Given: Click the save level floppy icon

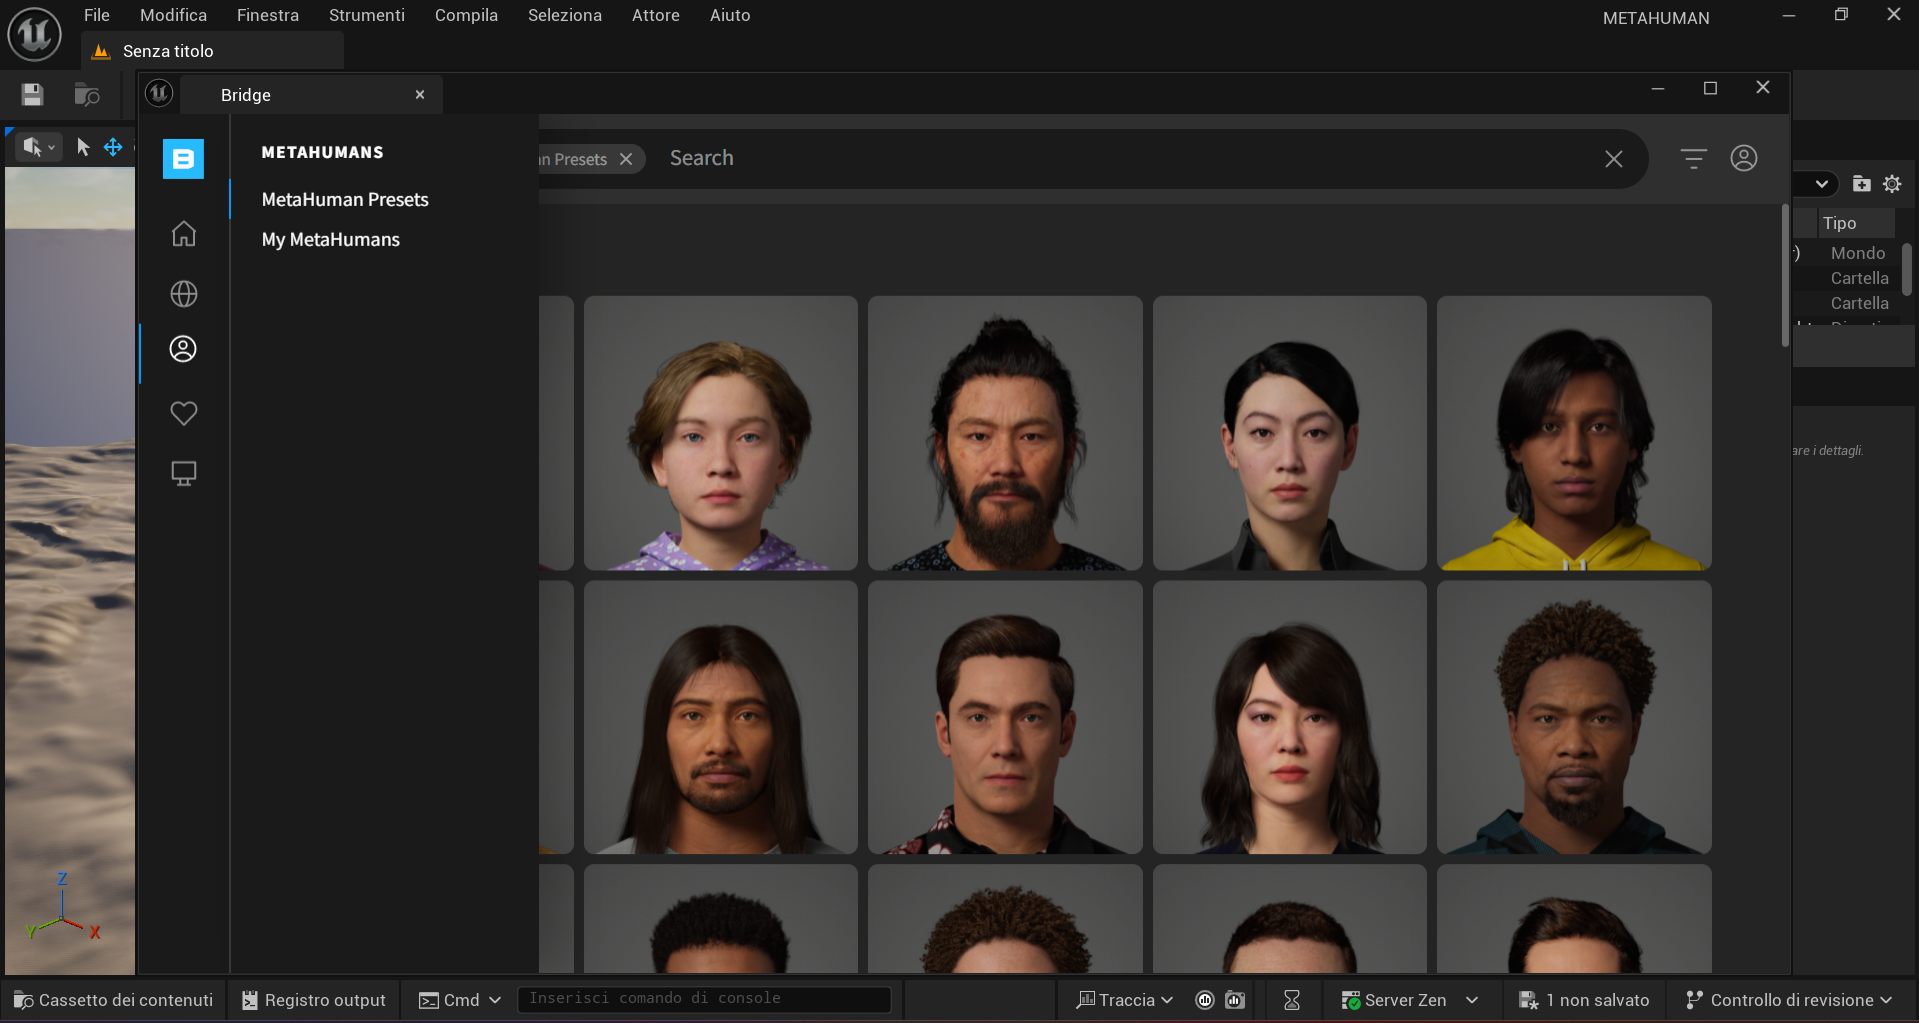Looking at the screenshot, I should 32,95.
